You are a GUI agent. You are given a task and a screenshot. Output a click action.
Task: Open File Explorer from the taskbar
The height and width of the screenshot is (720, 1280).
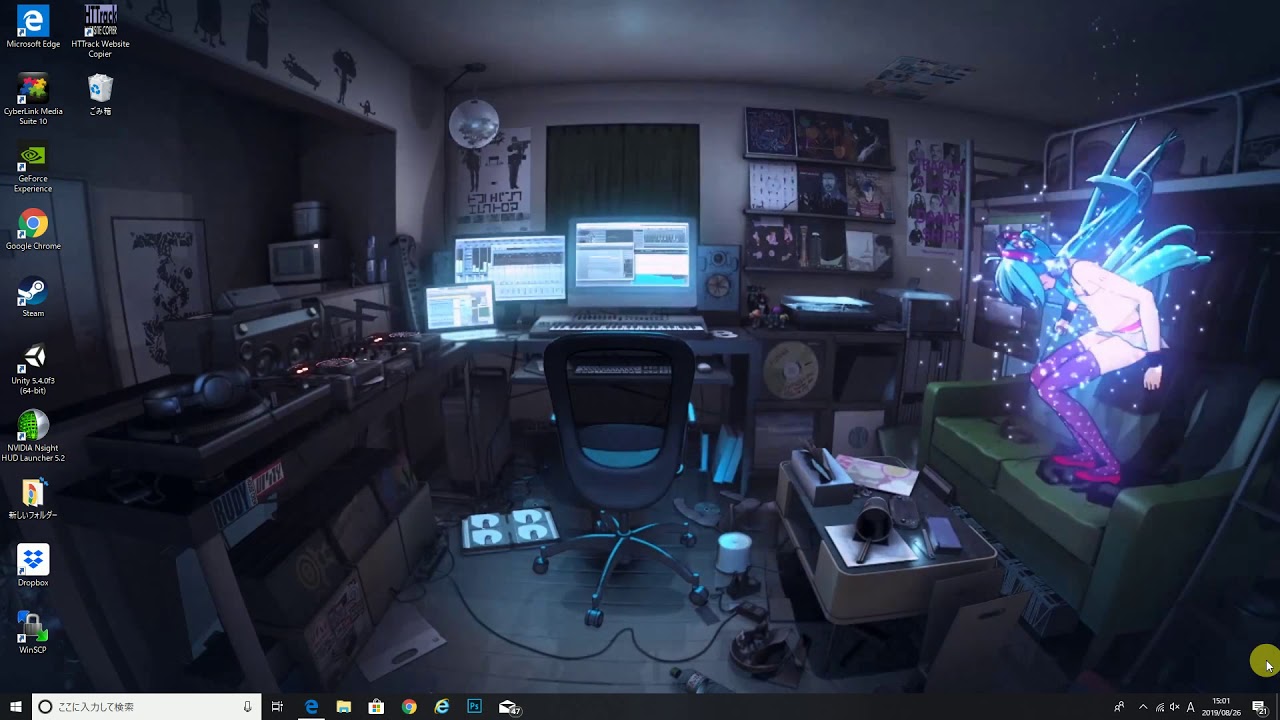[344, 707]
